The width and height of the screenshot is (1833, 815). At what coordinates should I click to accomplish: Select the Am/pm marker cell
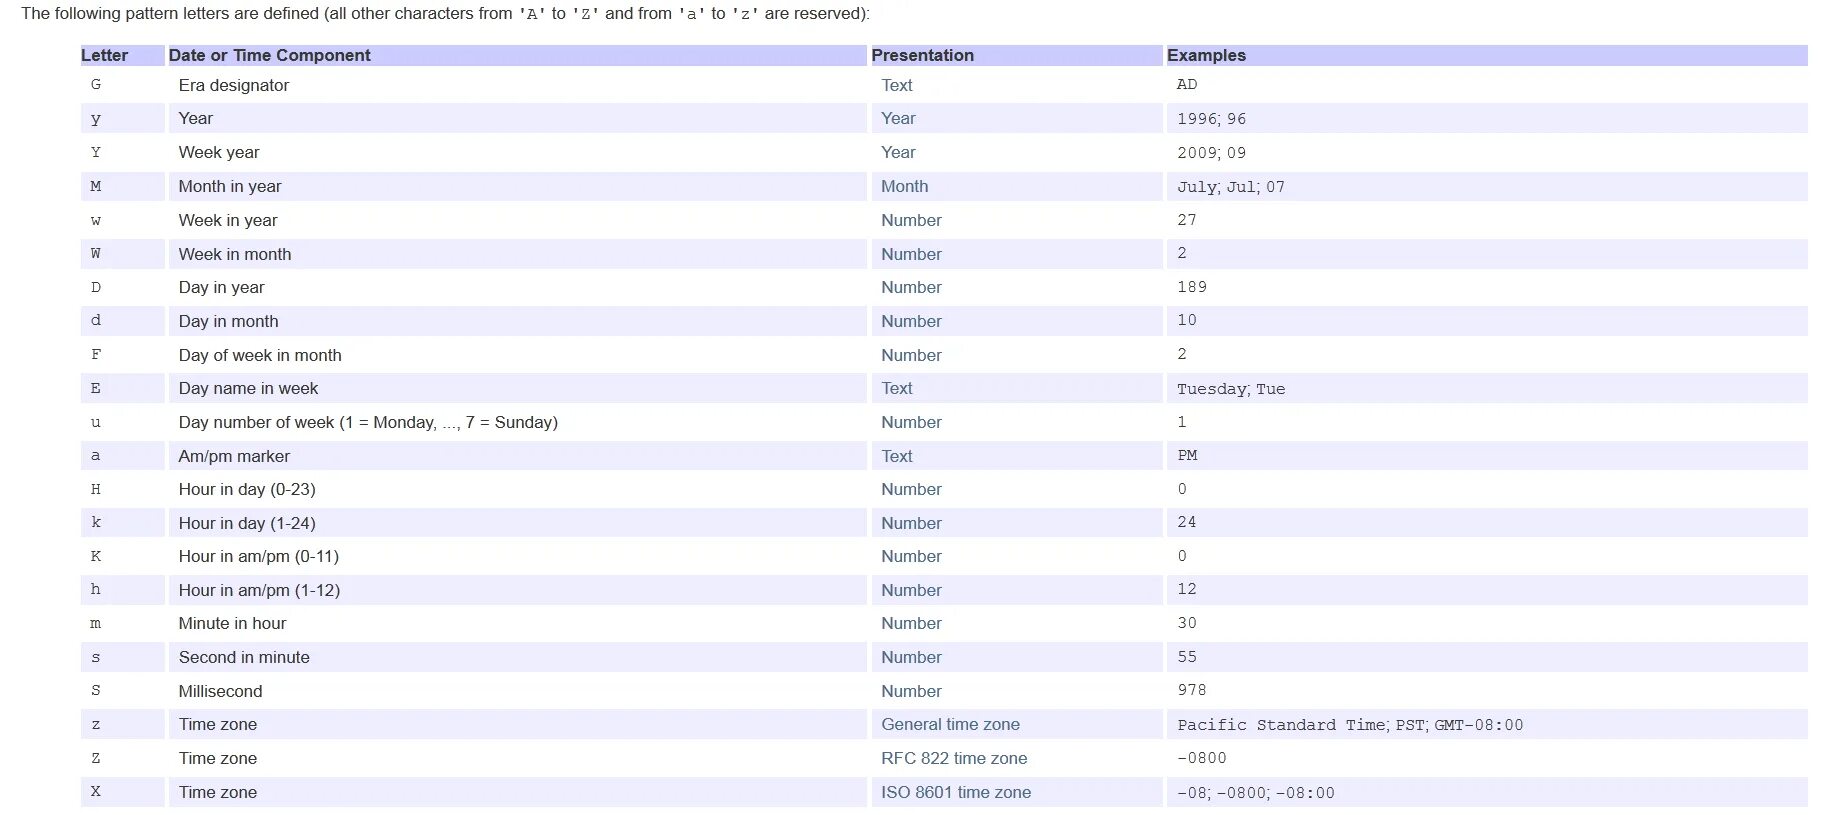517,456
